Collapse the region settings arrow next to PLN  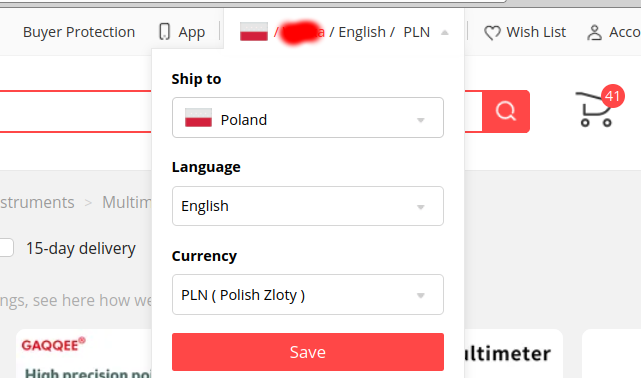tap(445, 32)
